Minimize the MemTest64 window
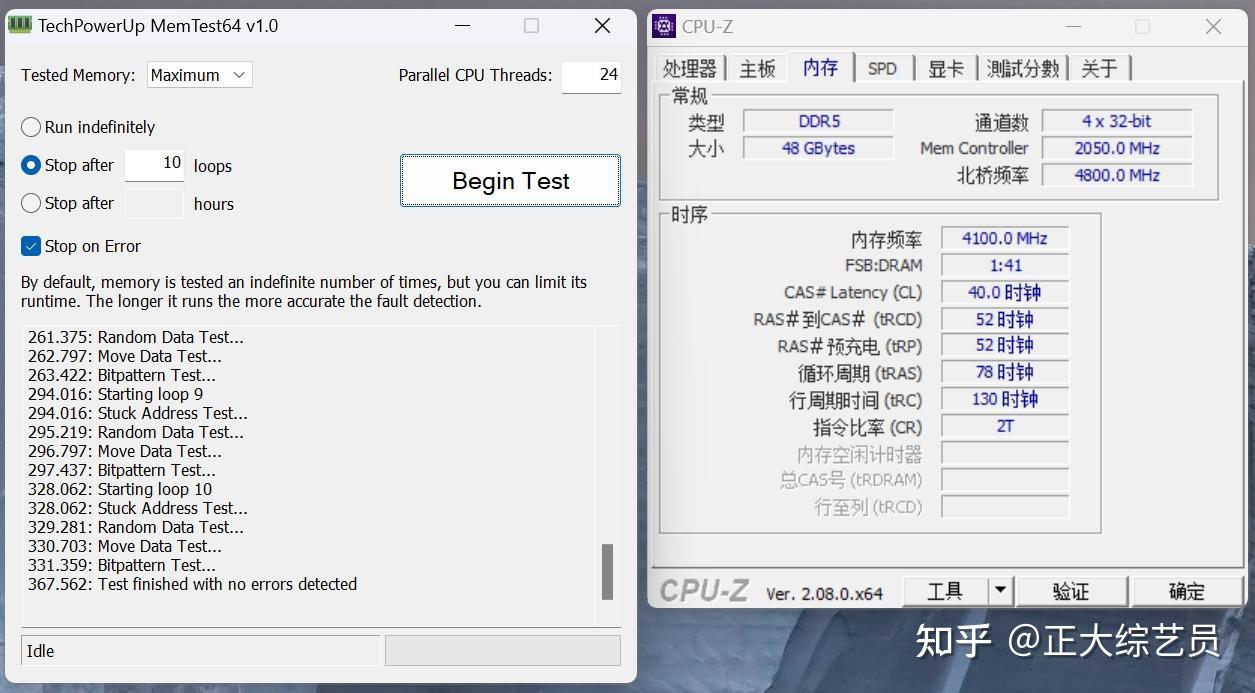This screenshot has width=1255, height=693. pyautogui.click(x=461, y=25)
